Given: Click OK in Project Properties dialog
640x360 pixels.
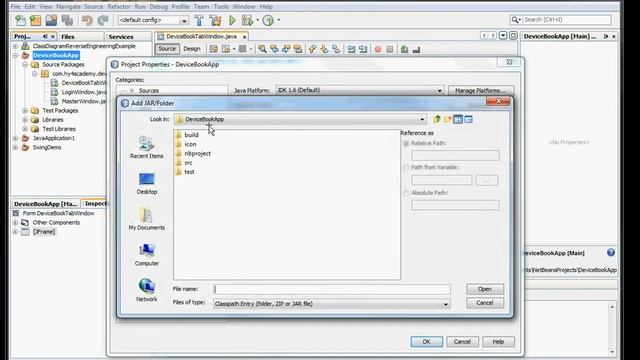Looking at the screenshot, I should click(427, 342).
